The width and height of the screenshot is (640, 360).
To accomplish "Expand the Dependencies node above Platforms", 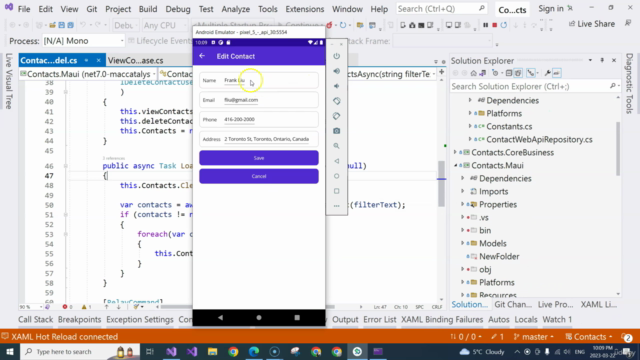I will coord(470,100).
